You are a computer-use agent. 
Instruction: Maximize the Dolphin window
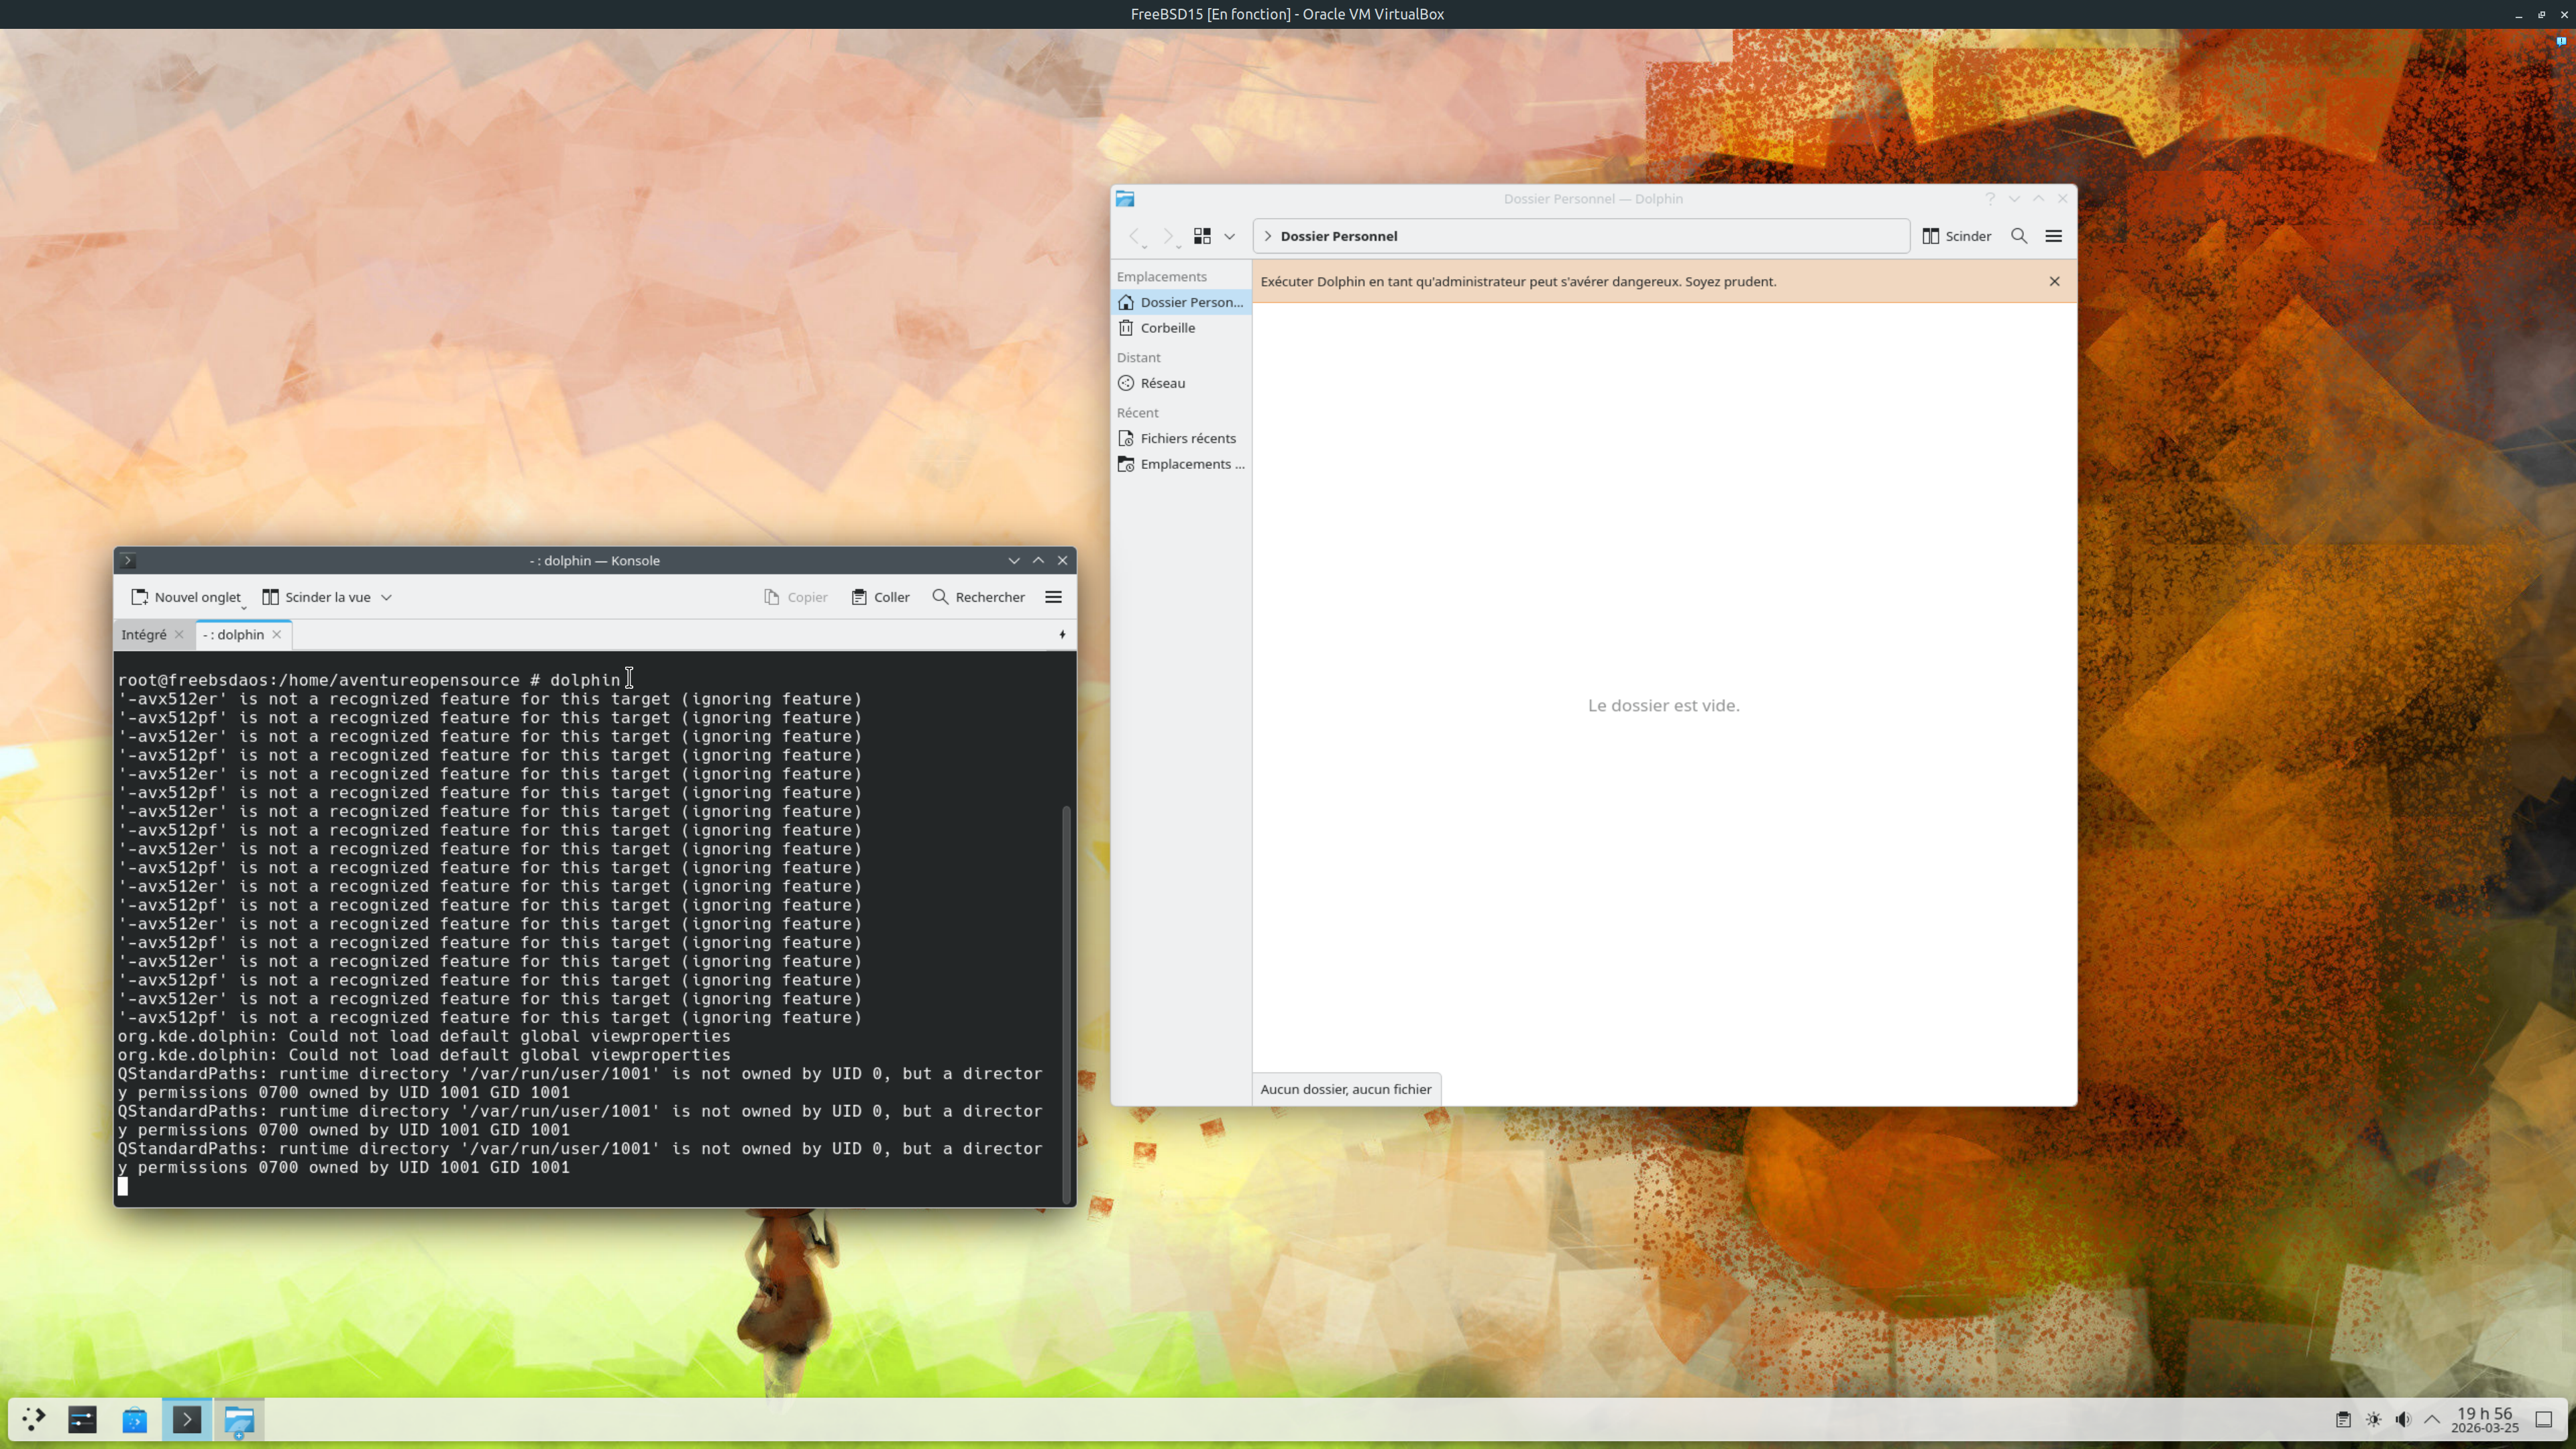2038,199
